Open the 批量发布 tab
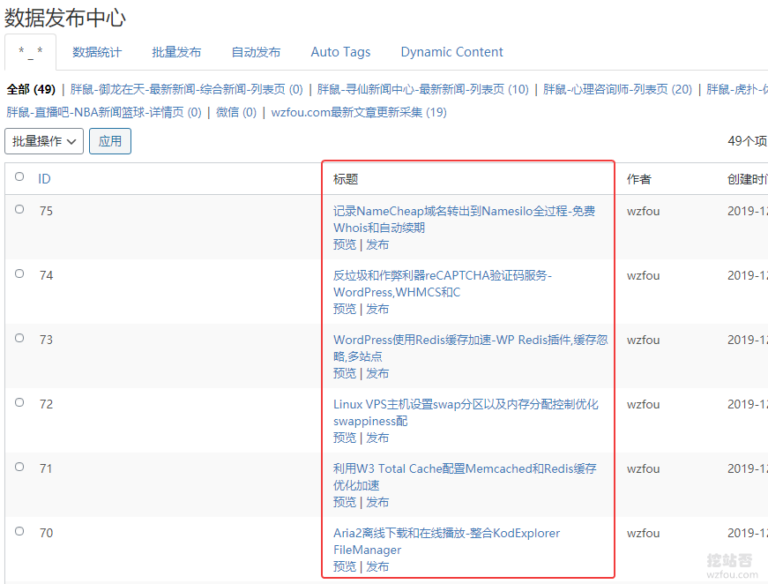The width and height of the screenshot is (768, 584). click(176, 52)
